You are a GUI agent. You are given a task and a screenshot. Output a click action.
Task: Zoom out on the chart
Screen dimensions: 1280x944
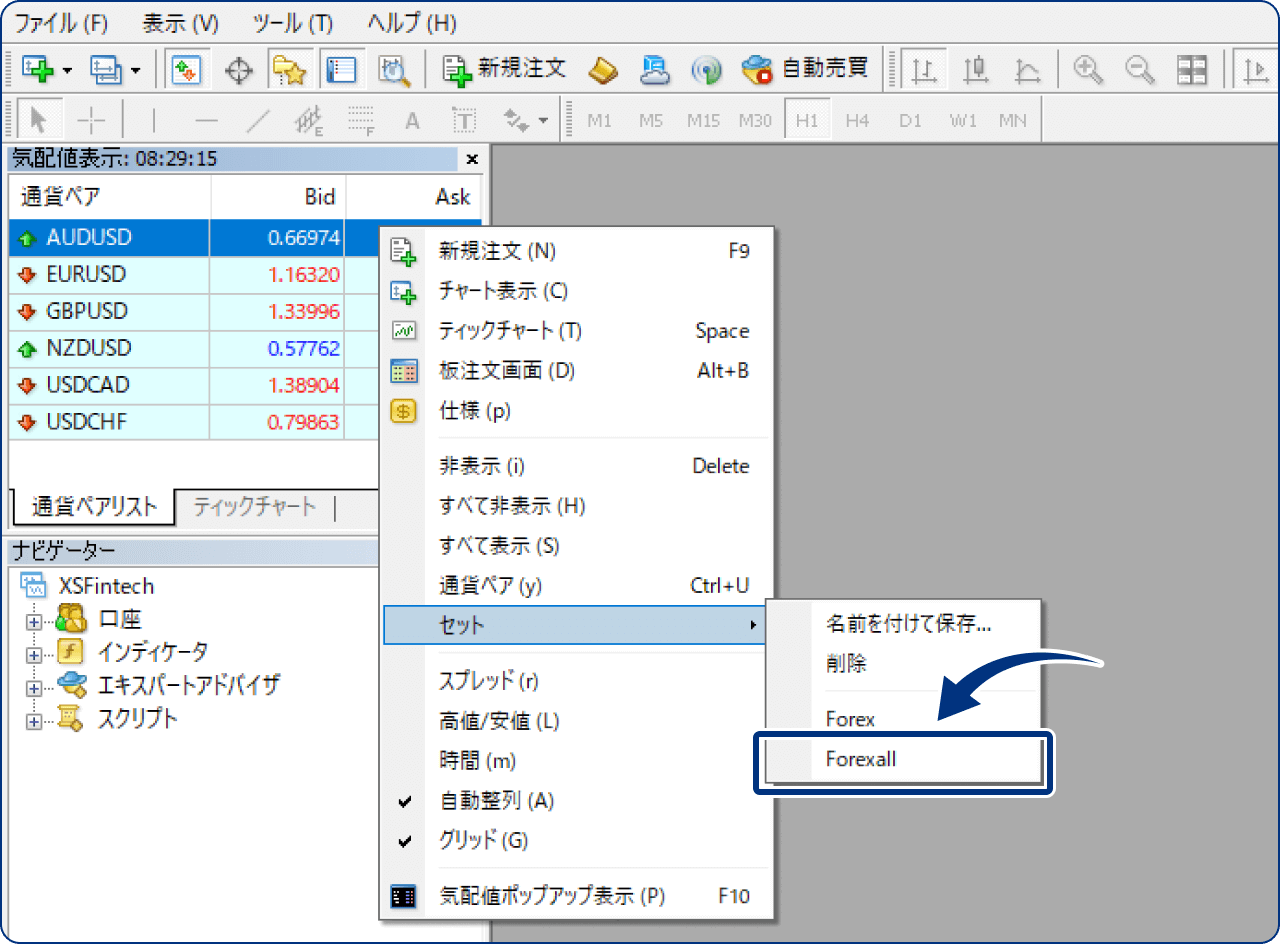(1140, 69)
